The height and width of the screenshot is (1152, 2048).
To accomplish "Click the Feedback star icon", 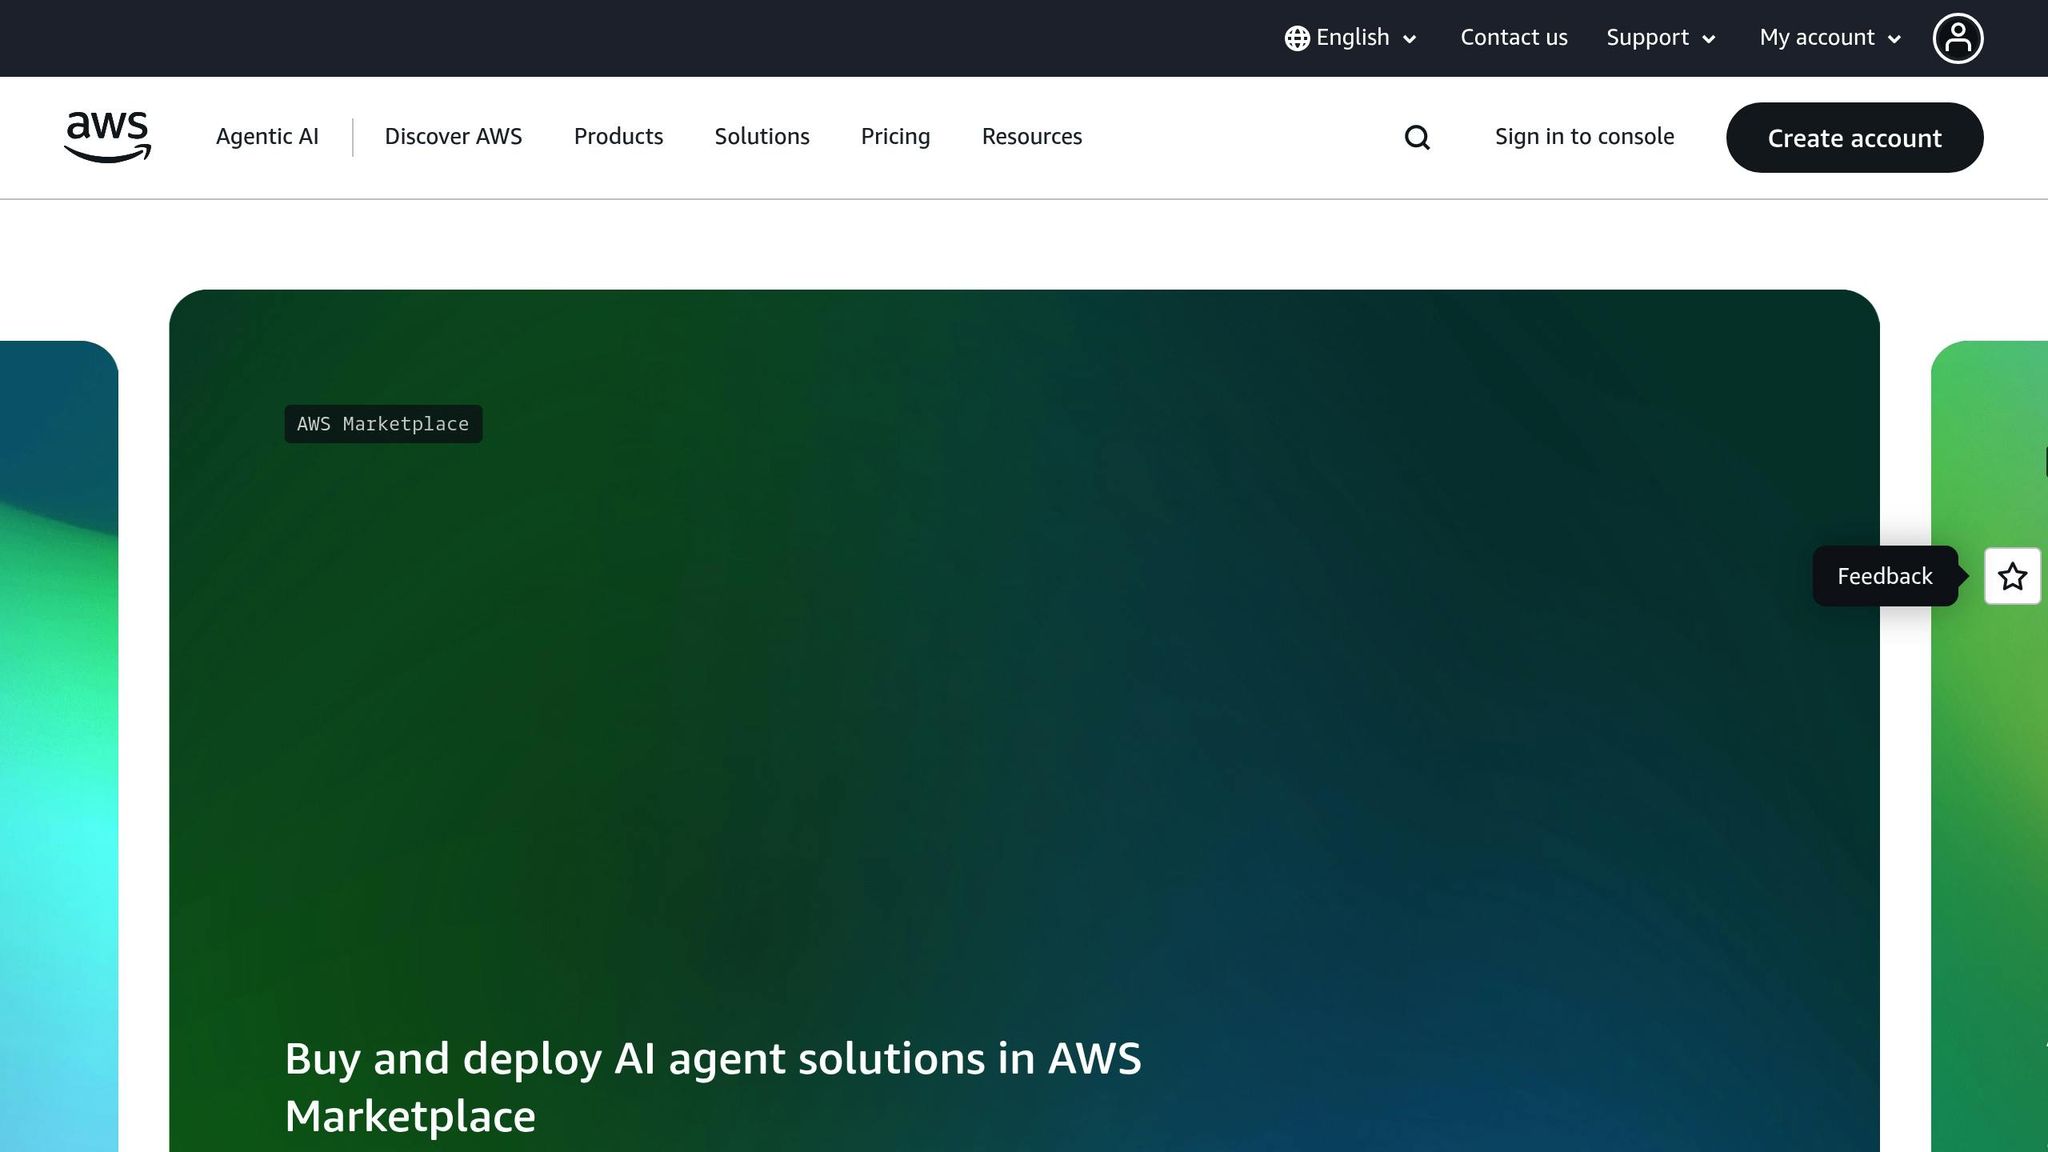I will coord(2012,576).
